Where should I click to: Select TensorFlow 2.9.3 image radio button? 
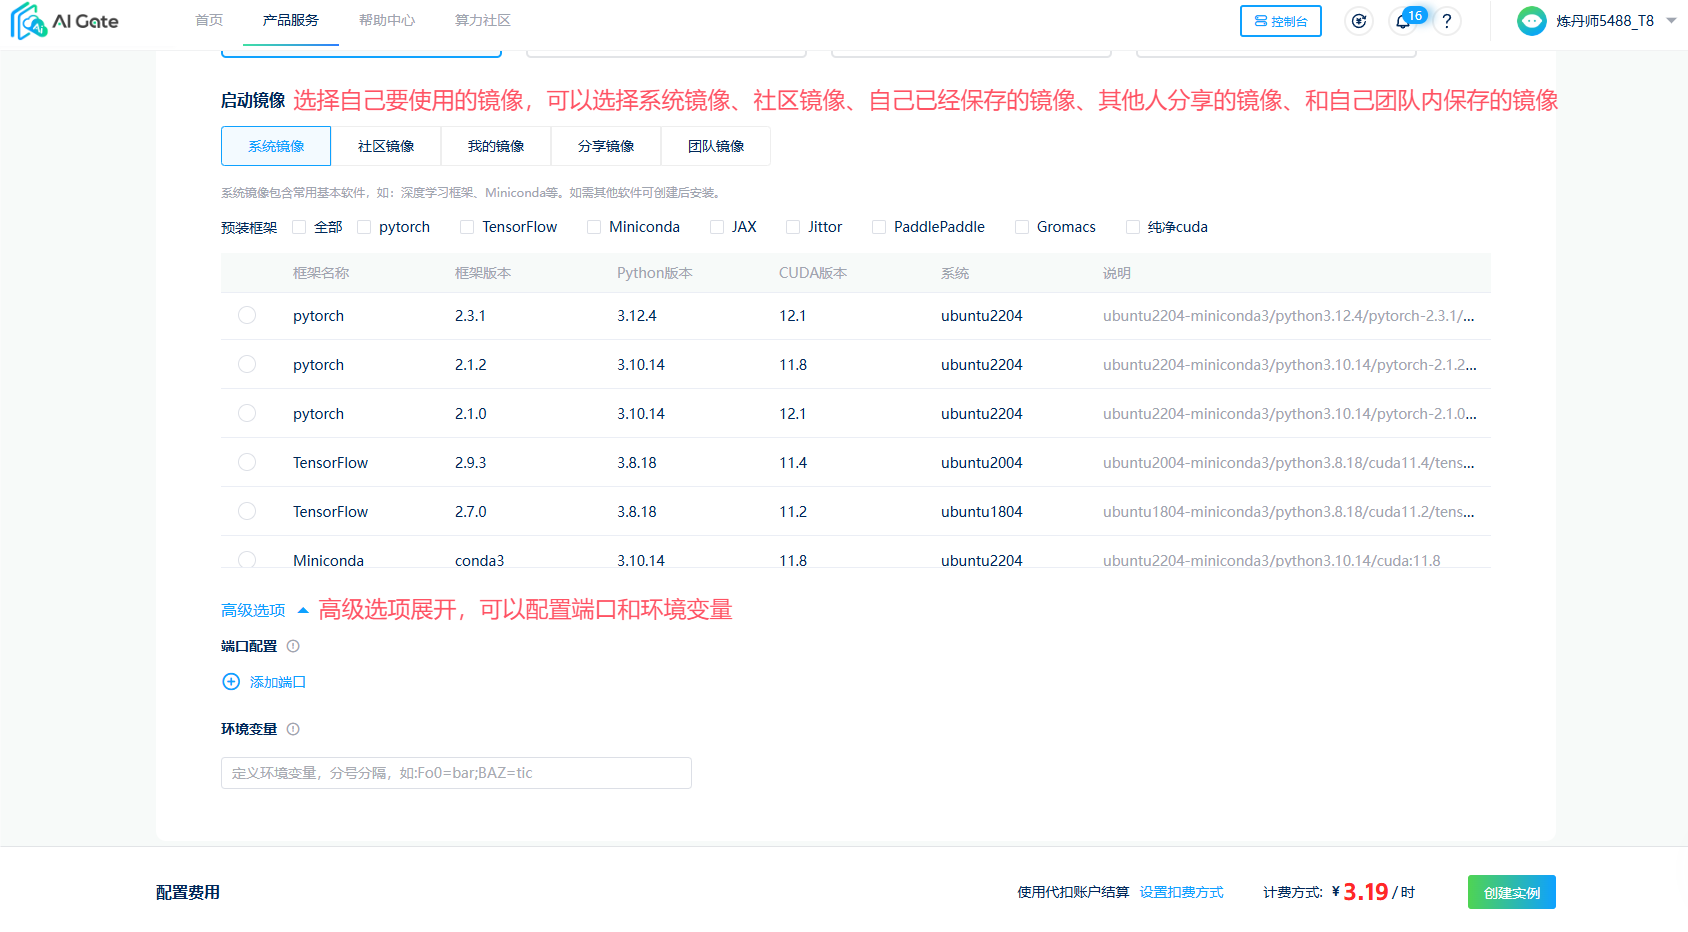[x=247, y=462]
